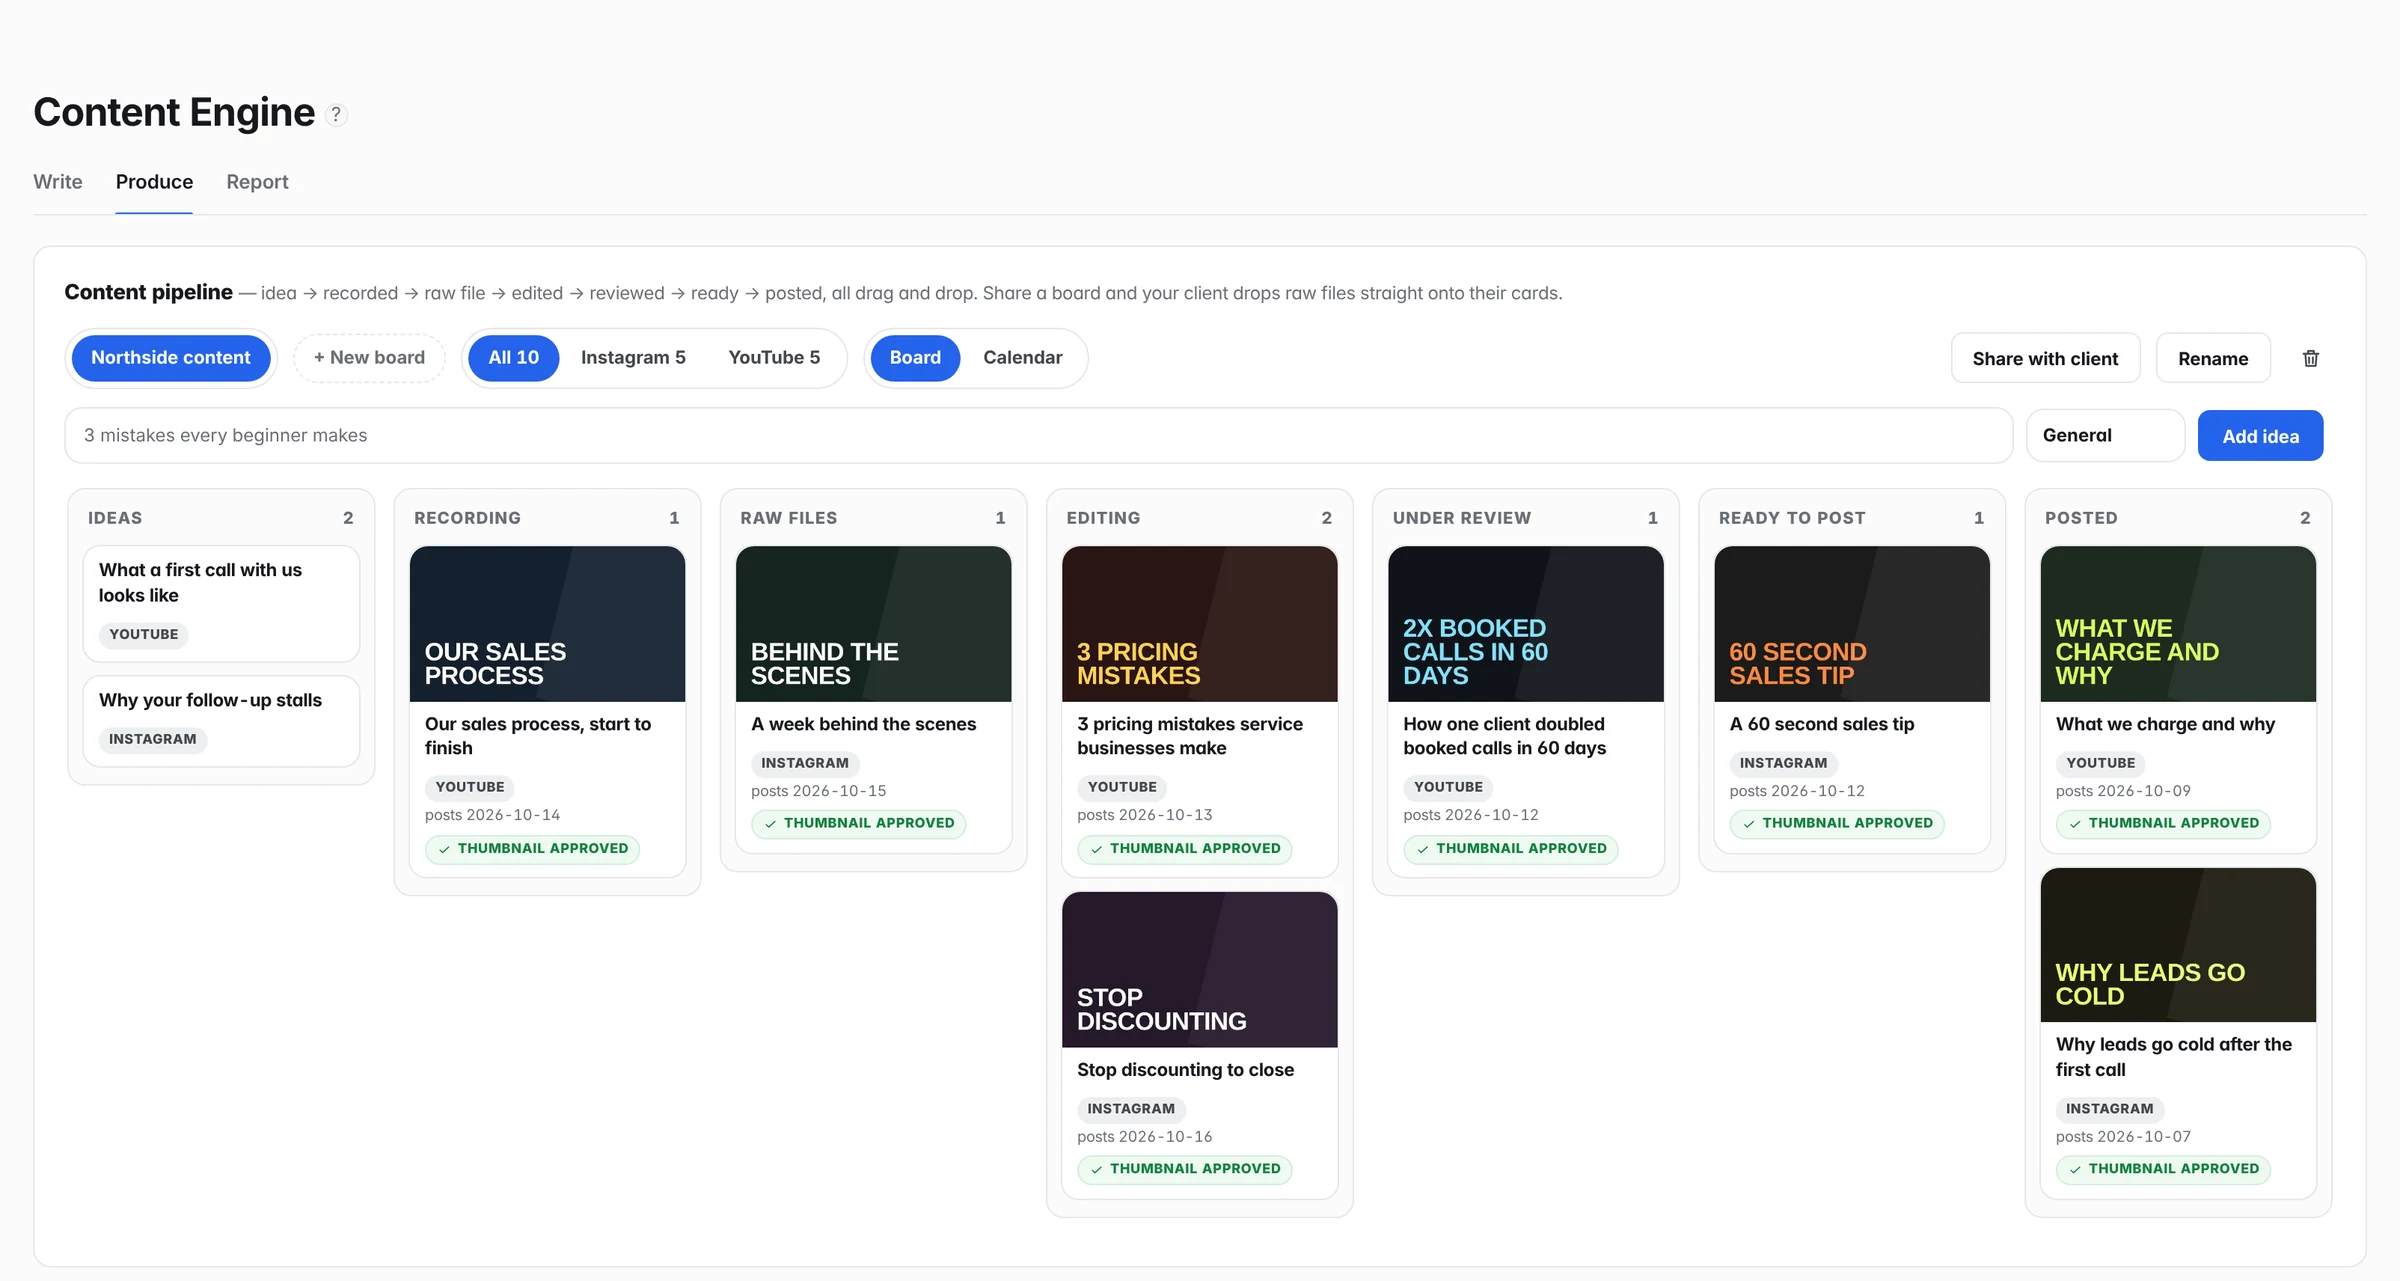Screen dimensions: 2400x1281
Task: Open the Report tab
Action: (257, 182)
